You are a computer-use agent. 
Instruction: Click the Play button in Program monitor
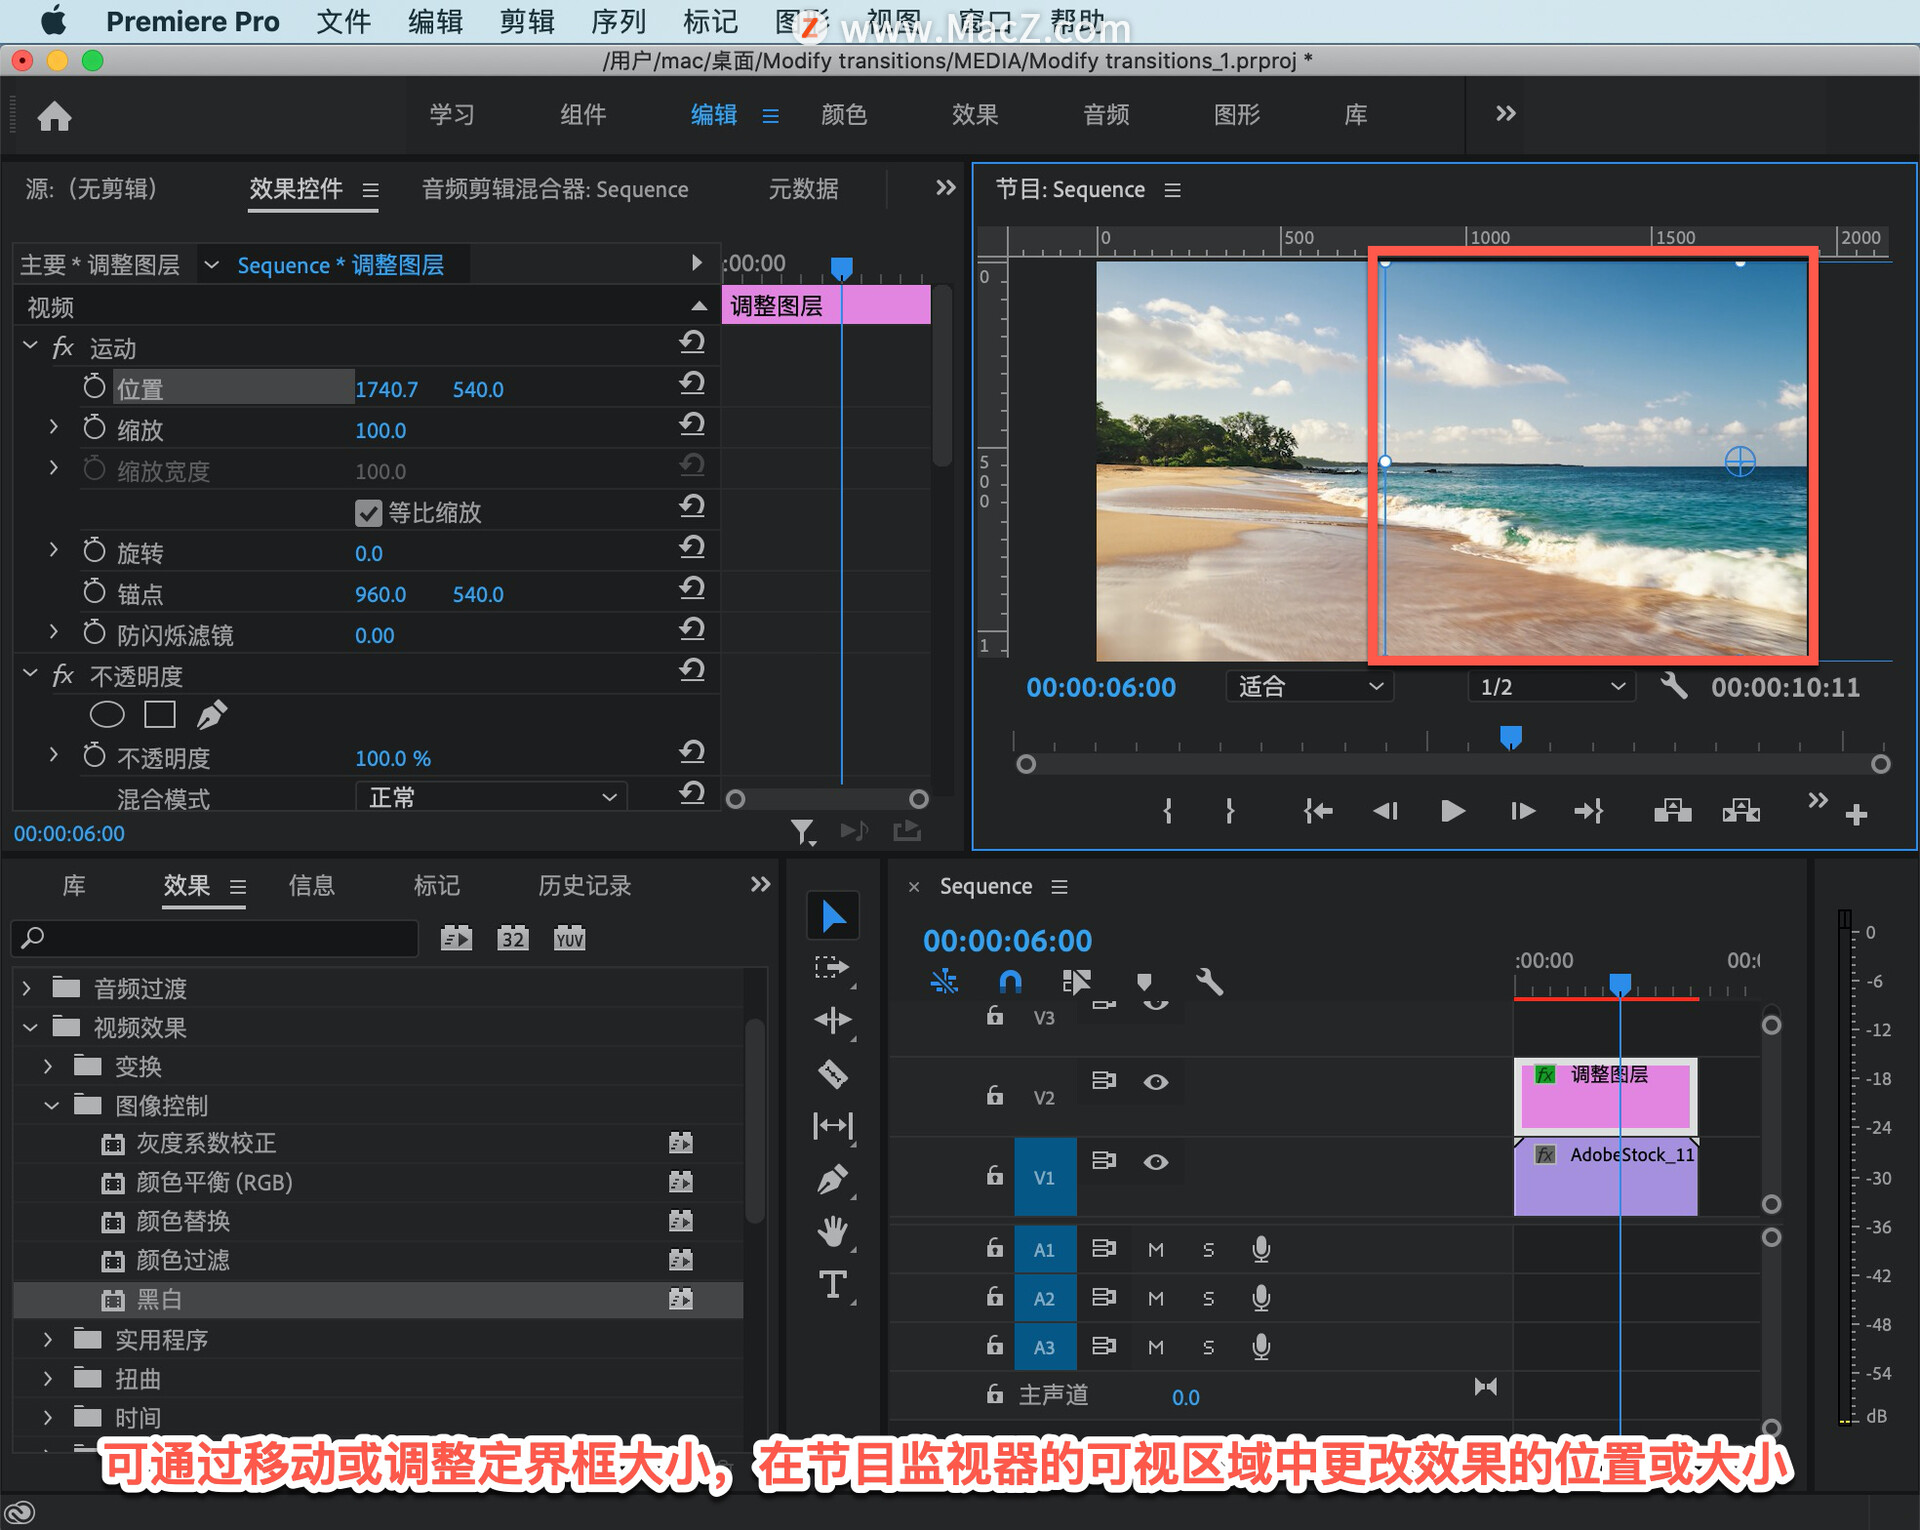pos(1452,811)
